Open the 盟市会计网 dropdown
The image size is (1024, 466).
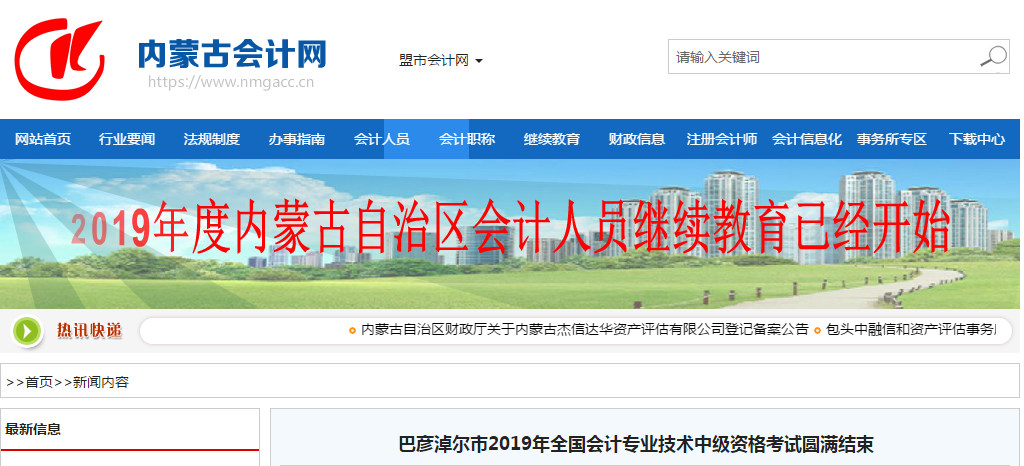click(440, 60)
